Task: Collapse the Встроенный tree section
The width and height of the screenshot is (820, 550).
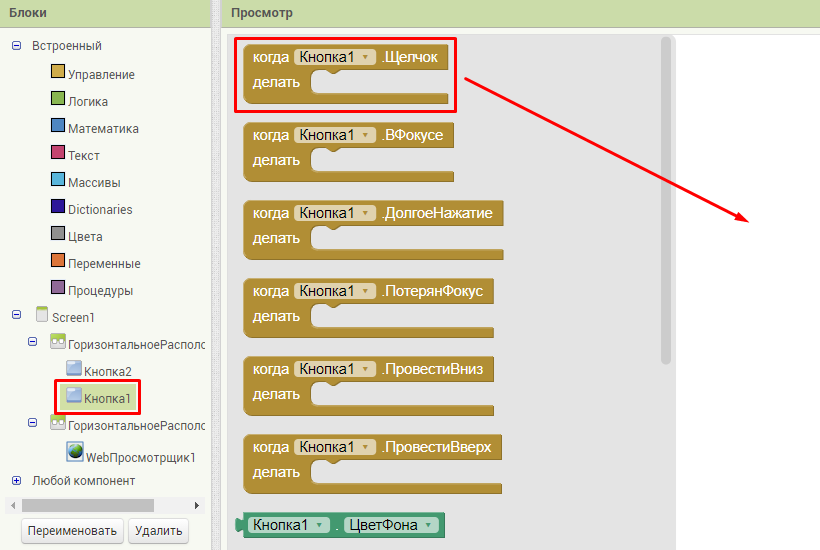Action: click(x=16, y=46)
